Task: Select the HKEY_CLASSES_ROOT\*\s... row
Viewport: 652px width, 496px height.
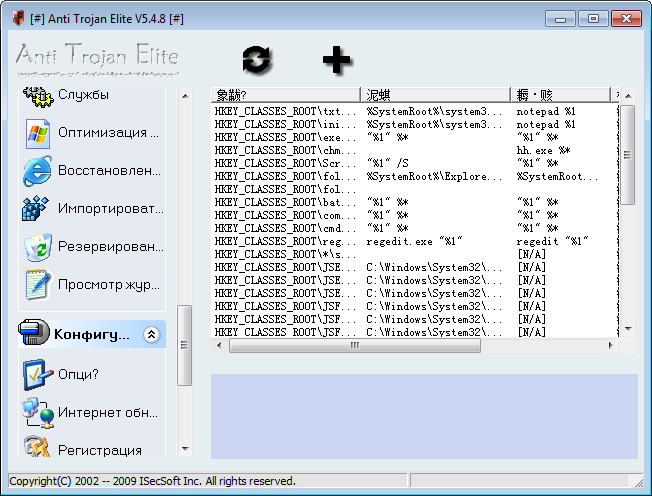Action: [x=415, y=254]
